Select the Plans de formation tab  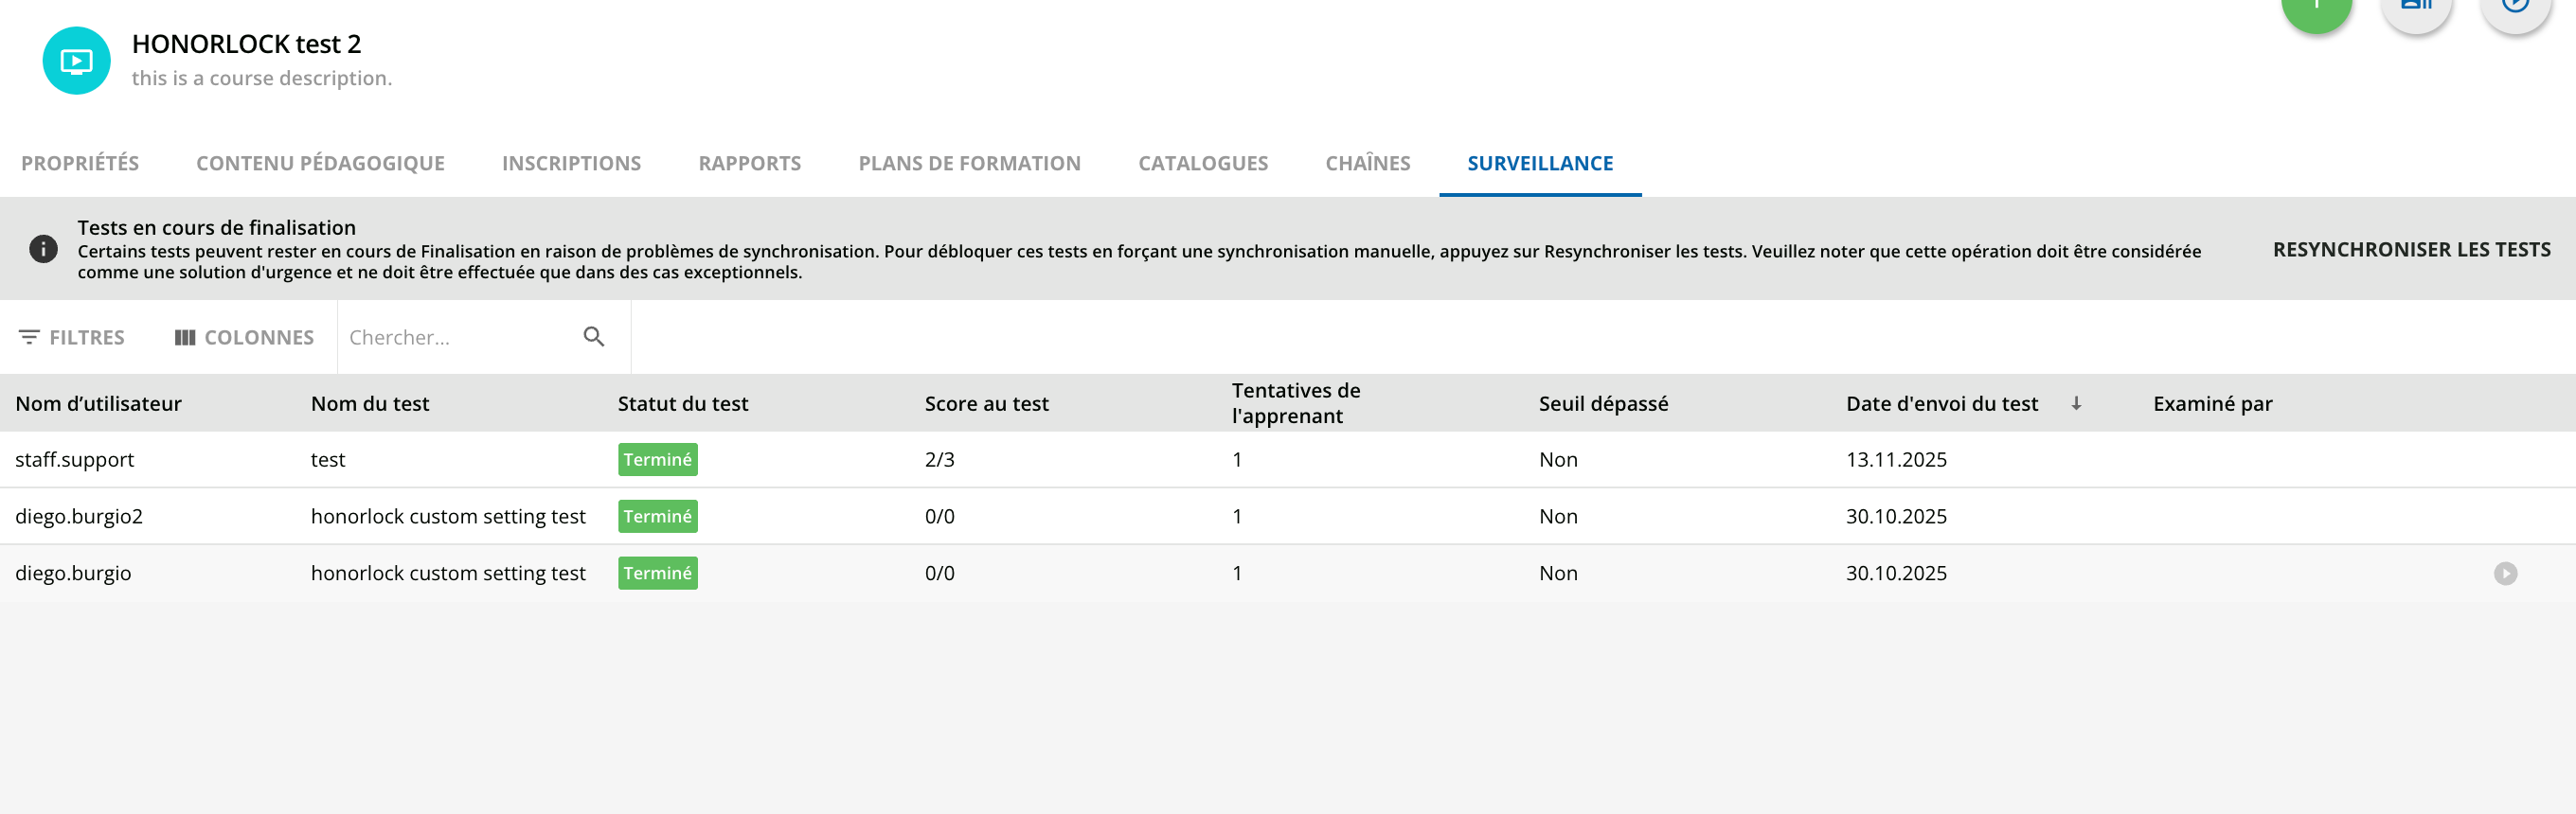pos(969,163)
